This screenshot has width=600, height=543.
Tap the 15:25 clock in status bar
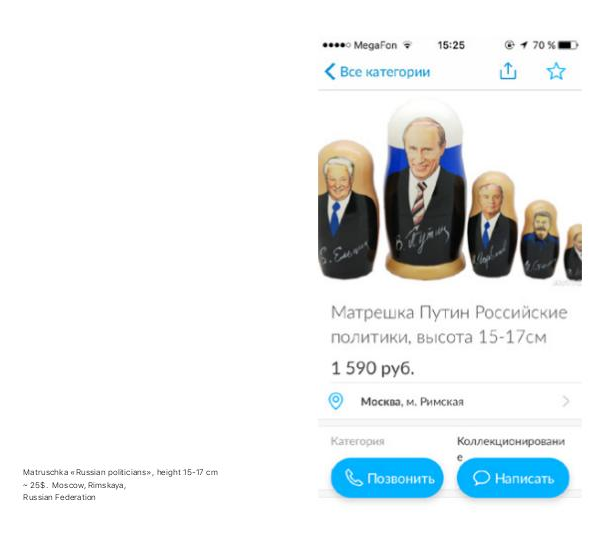(451, 45)
